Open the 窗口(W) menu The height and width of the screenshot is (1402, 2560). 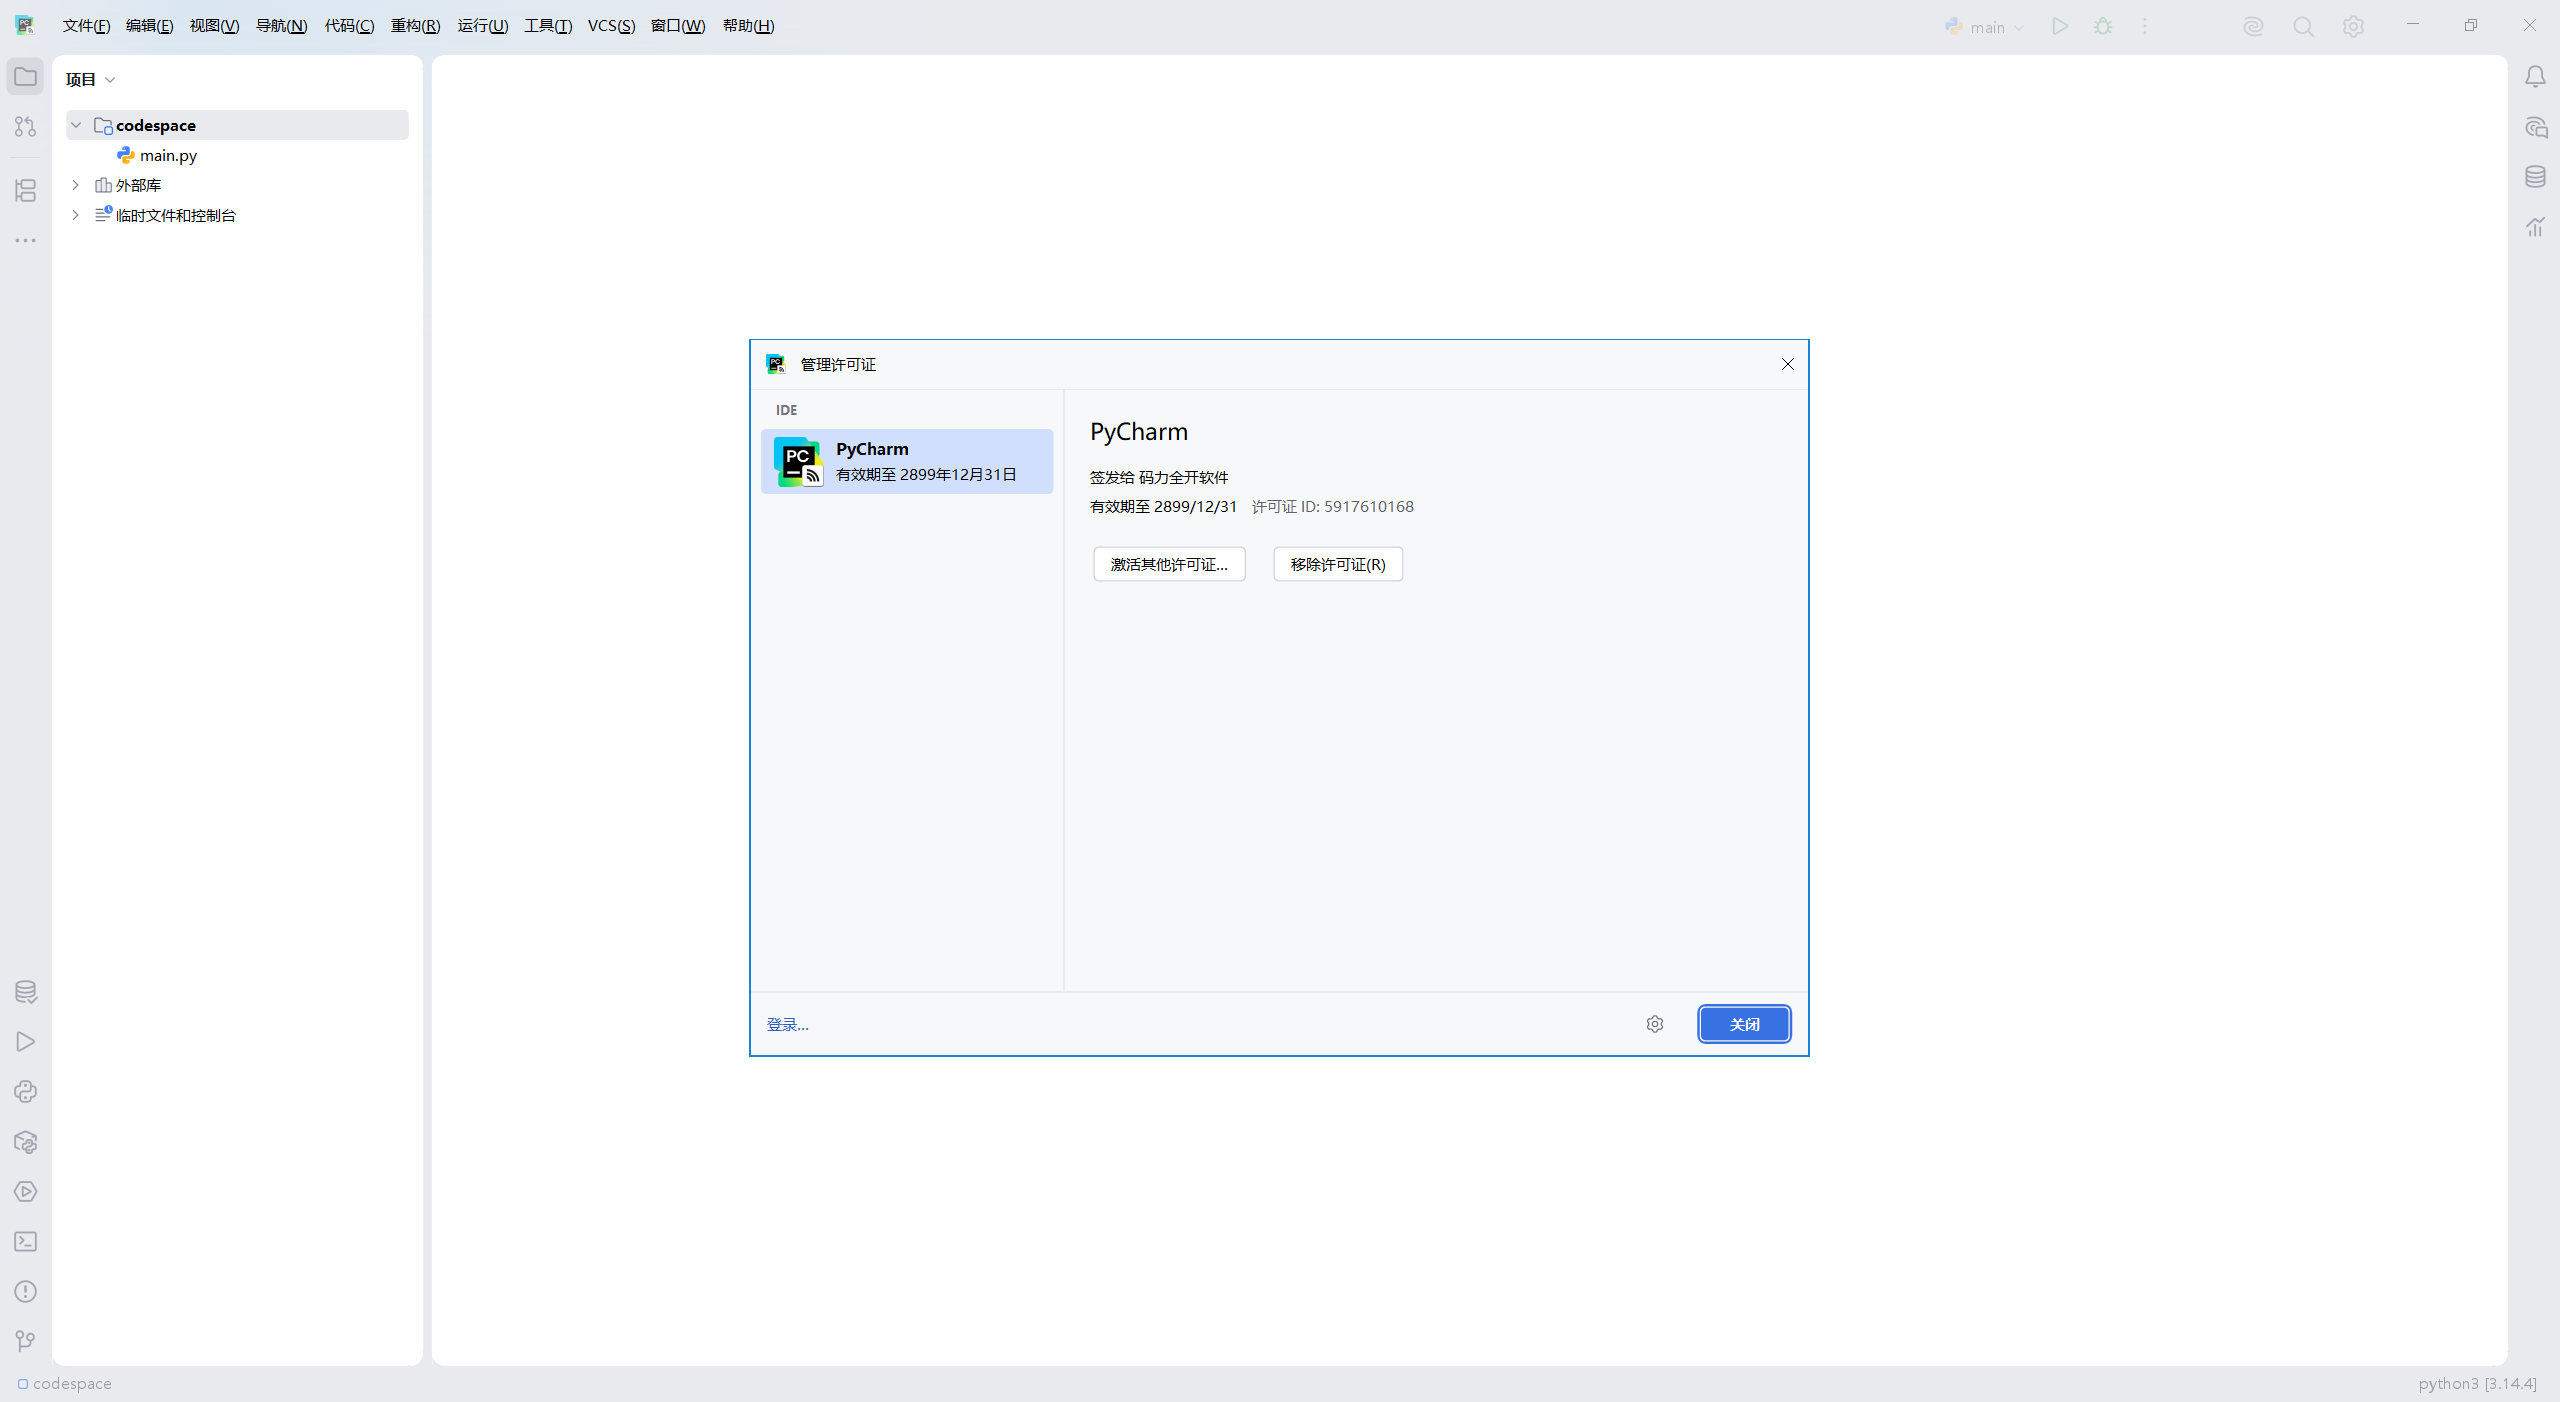(678, 26)
